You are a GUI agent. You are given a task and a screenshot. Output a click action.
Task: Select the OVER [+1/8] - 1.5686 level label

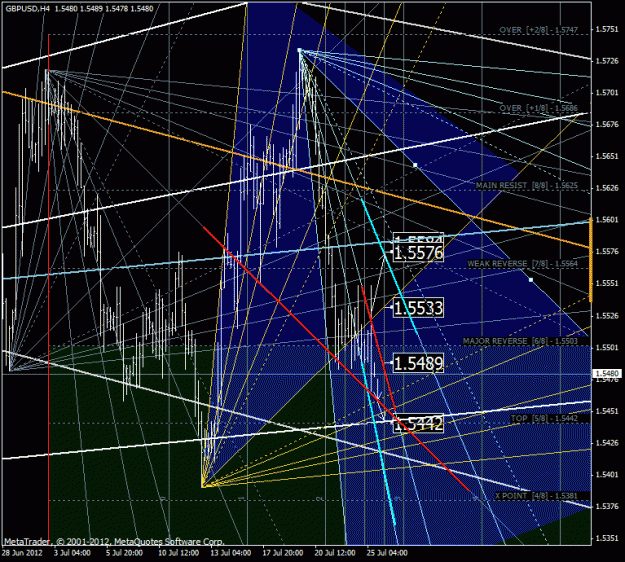[538, 108]
